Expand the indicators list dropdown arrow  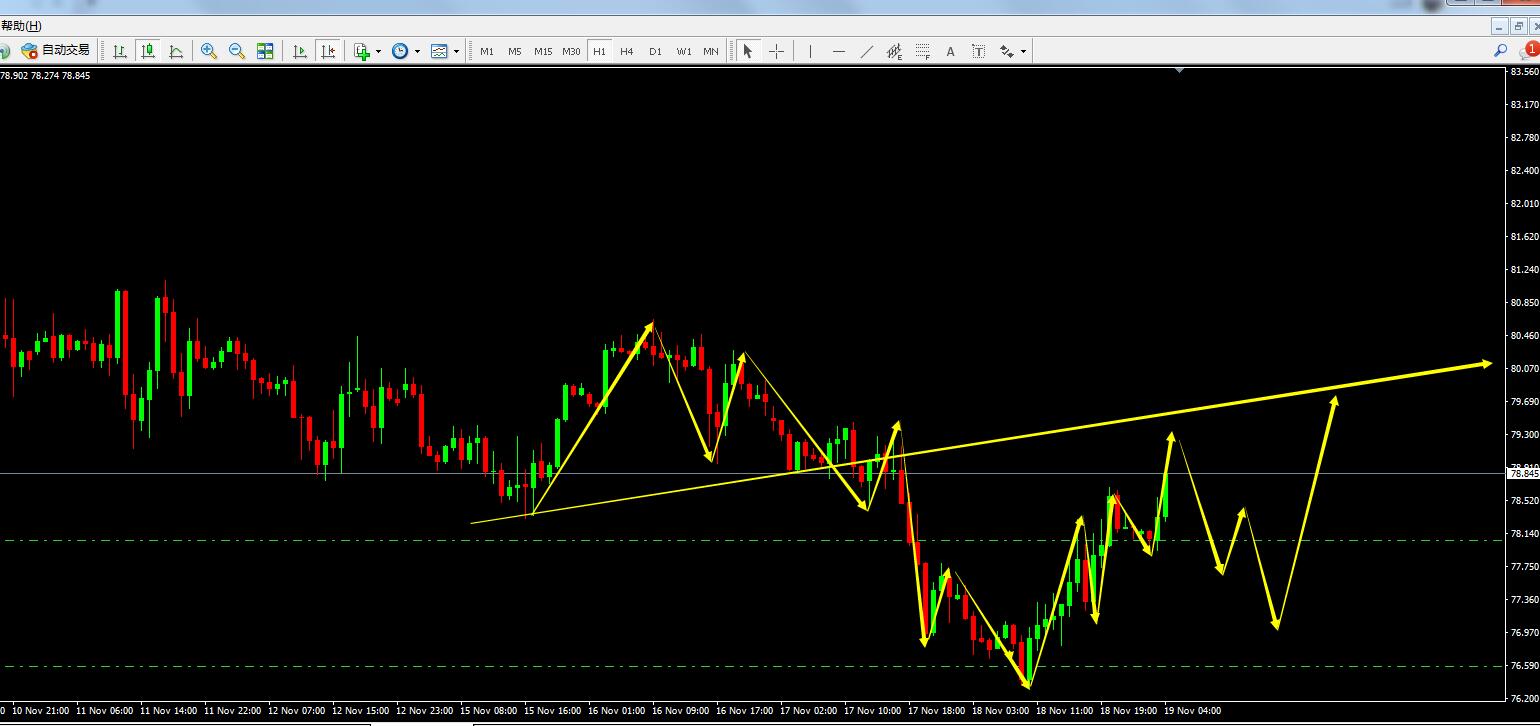click(378, 51)
